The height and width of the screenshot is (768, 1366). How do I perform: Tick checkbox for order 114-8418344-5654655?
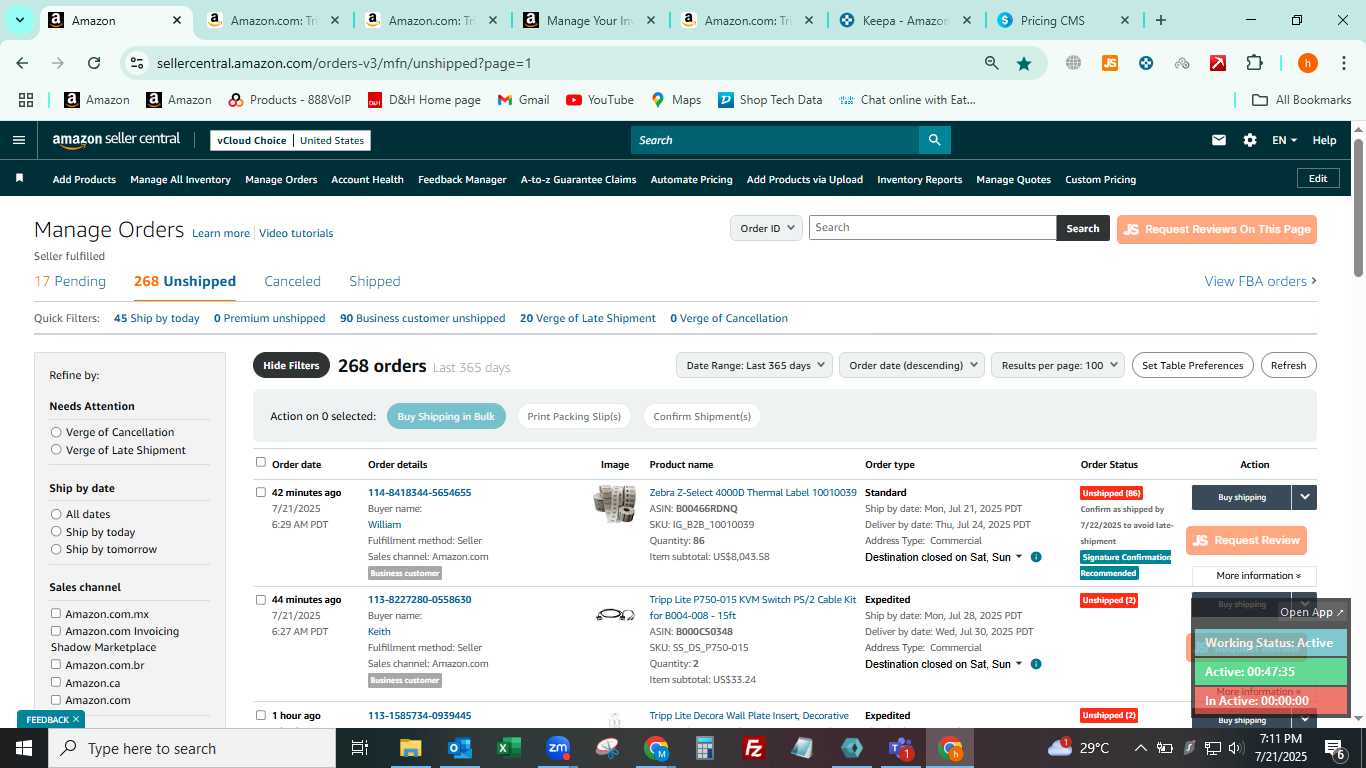(261, 492)
